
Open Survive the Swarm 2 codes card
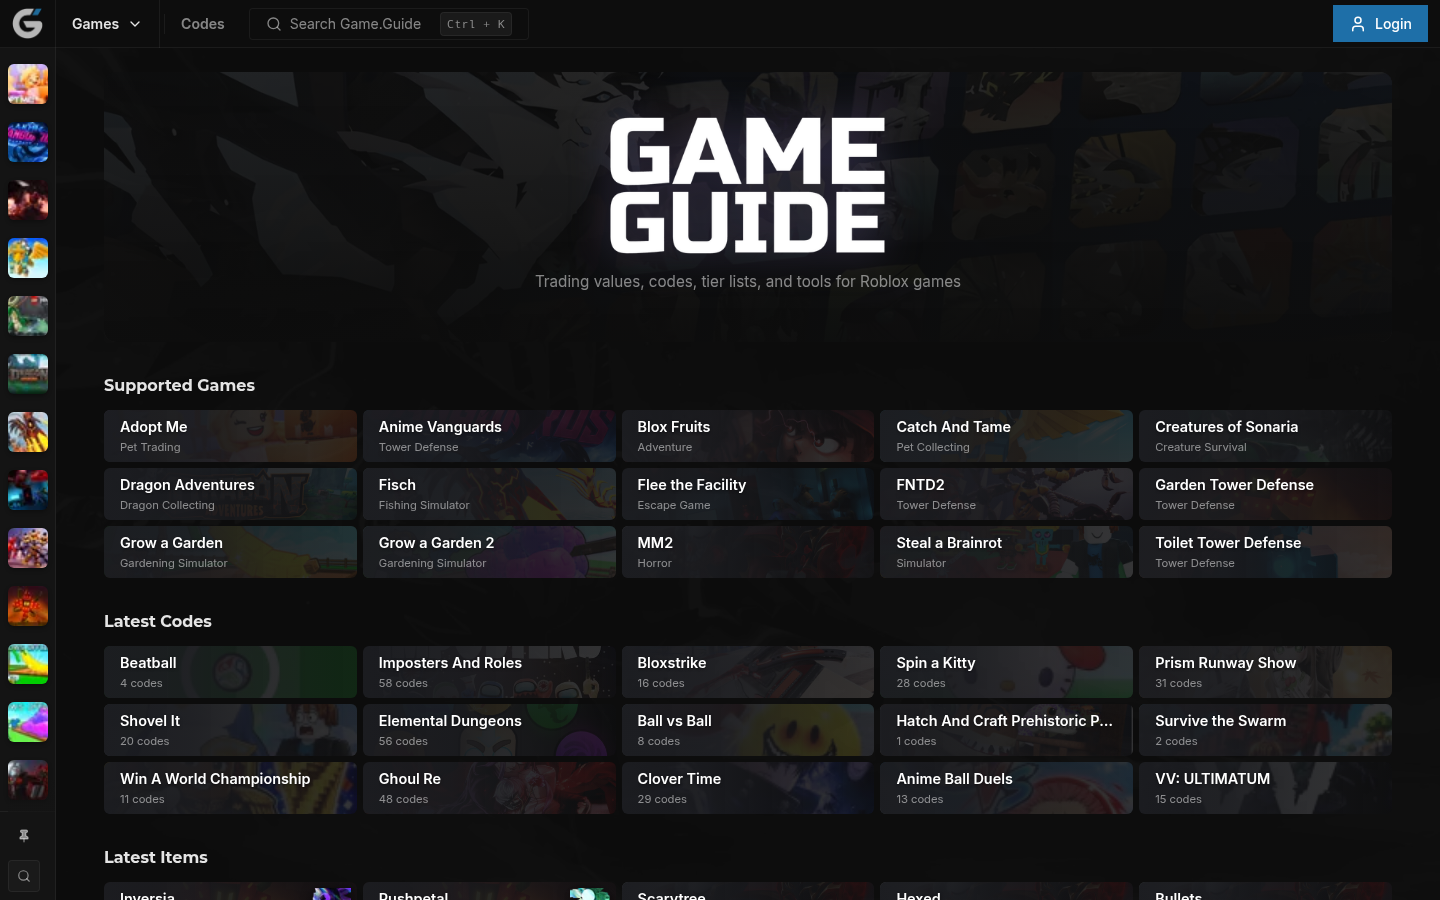pos(1265,730)
